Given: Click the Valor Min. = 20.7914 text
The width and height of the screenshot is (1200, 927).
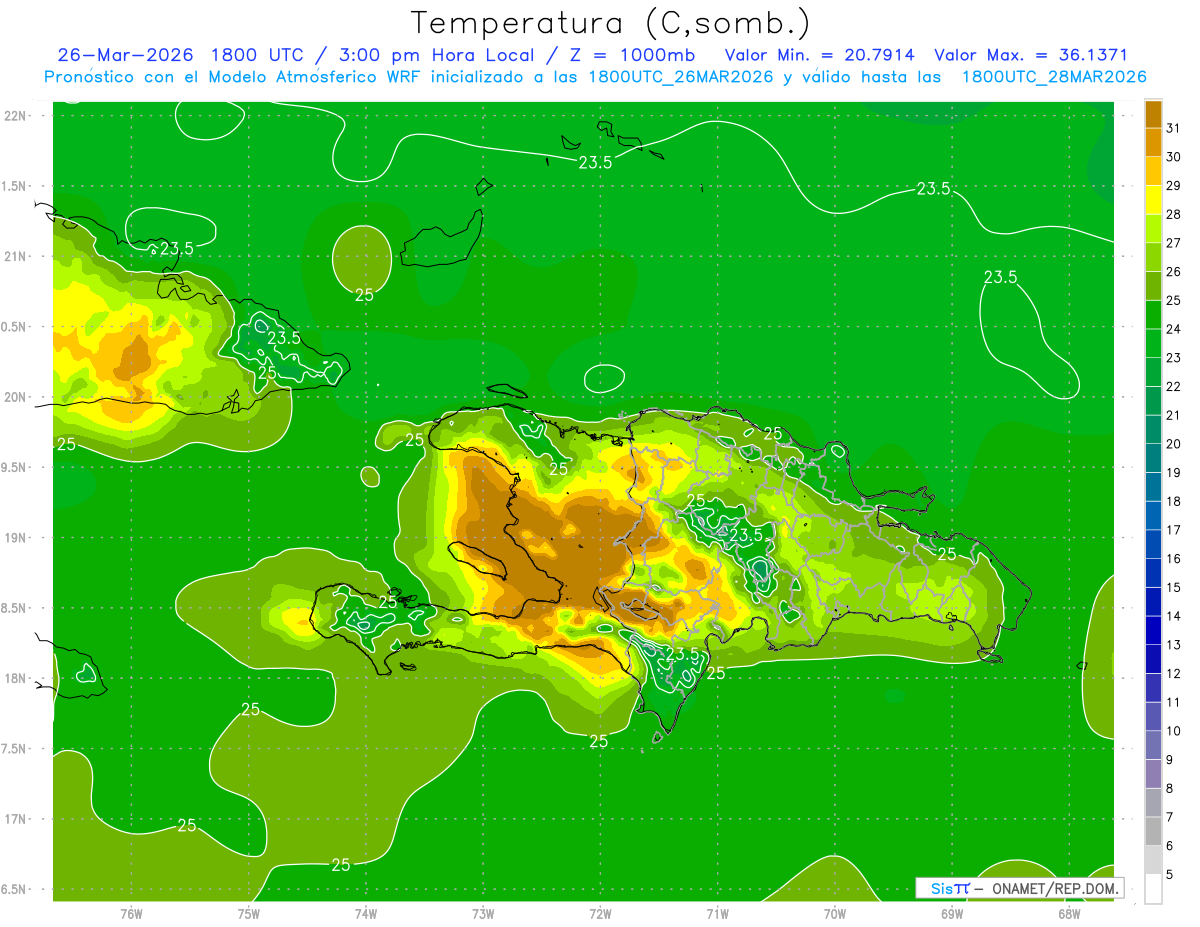Looking at the screenshot, I should [820, 55].
